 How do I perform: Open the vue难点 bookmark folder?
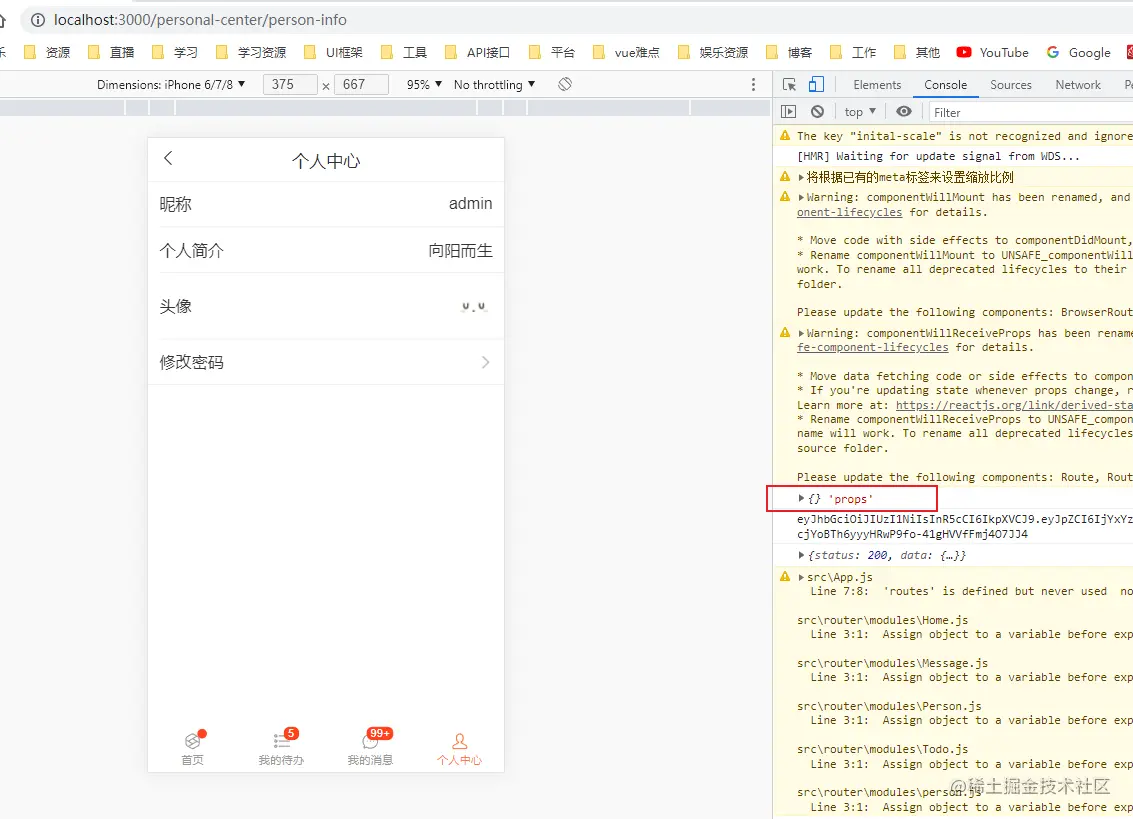coord(626,52)
